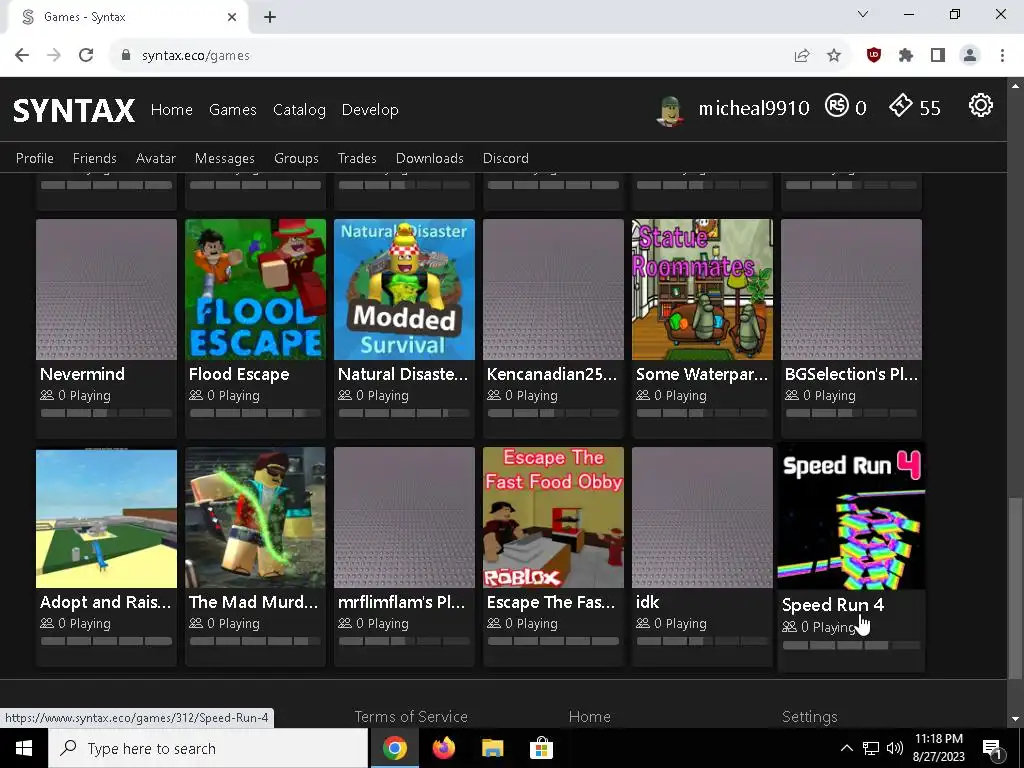The height and width of the screenshot is (768, 1024).
Task: Open micheal9910 avatar headshot
Action: click(x=670, y=110)
